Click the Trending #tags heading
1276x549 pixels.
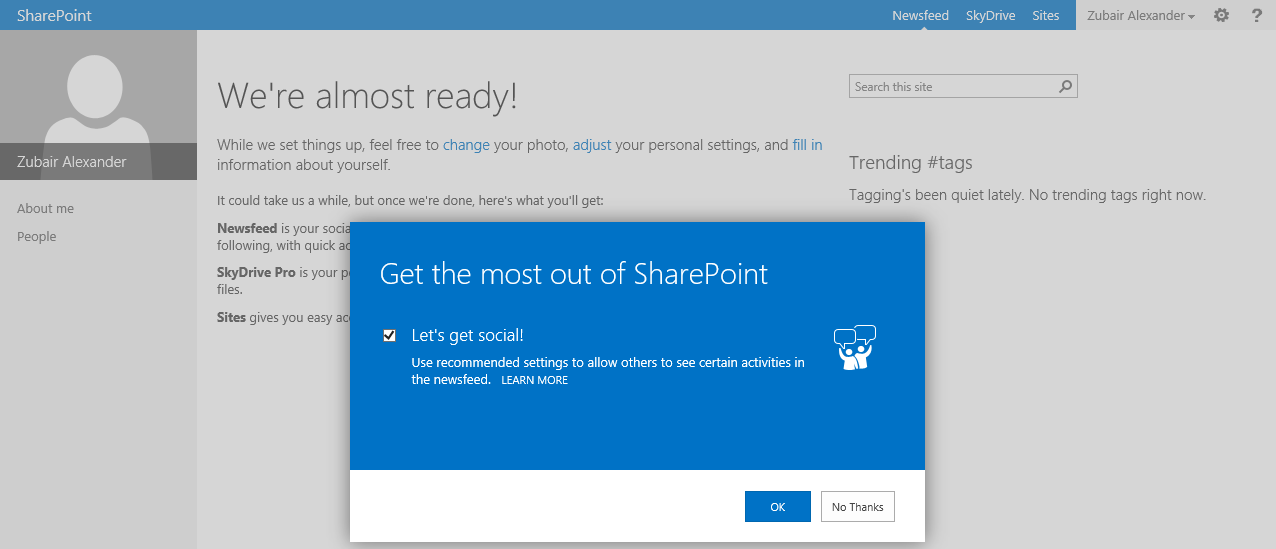[911, 163]
